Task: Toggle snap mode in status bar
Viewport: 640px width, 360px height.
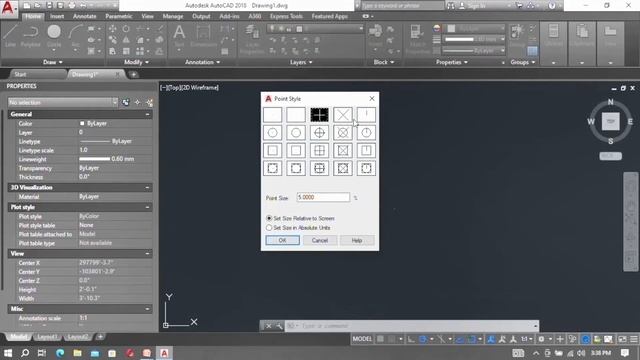Action: (392, 339)
